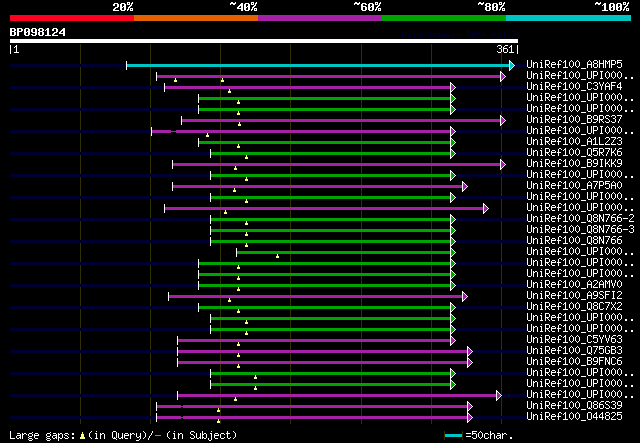Image resolution: width=640 pixels, height=443 pixels.
Task: Click the red 20% identity legend segment
Action: (72, 18)
